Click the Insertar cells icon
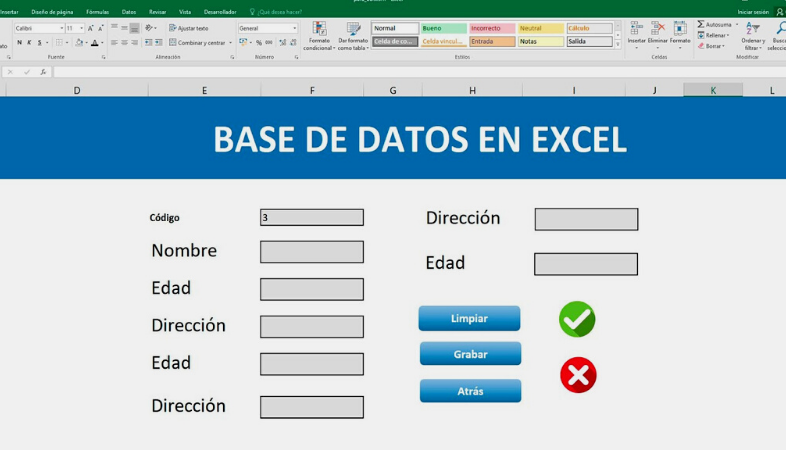The height and width of the screenshot is (450, 786). pos(637,29)
